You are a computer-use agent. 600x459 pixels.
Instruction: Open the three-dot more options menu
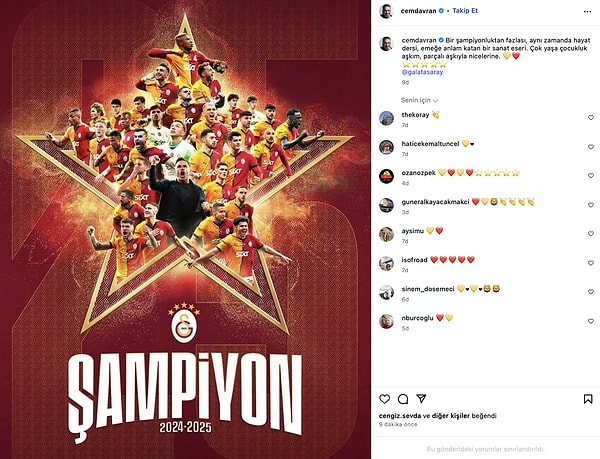click(587, 12)
